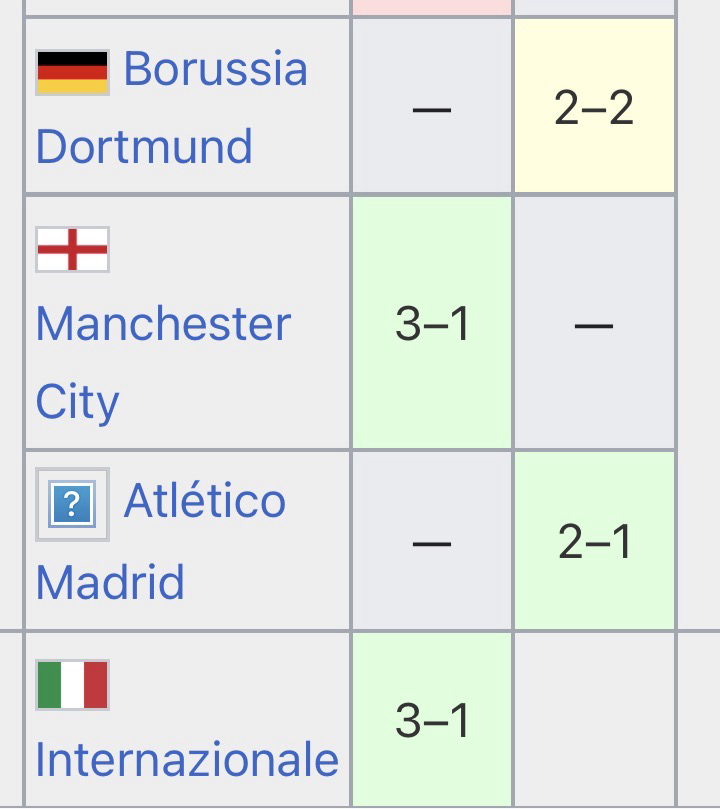Click the dash cell in Manchester City row
Screen dimensions: 720x809
594,323
